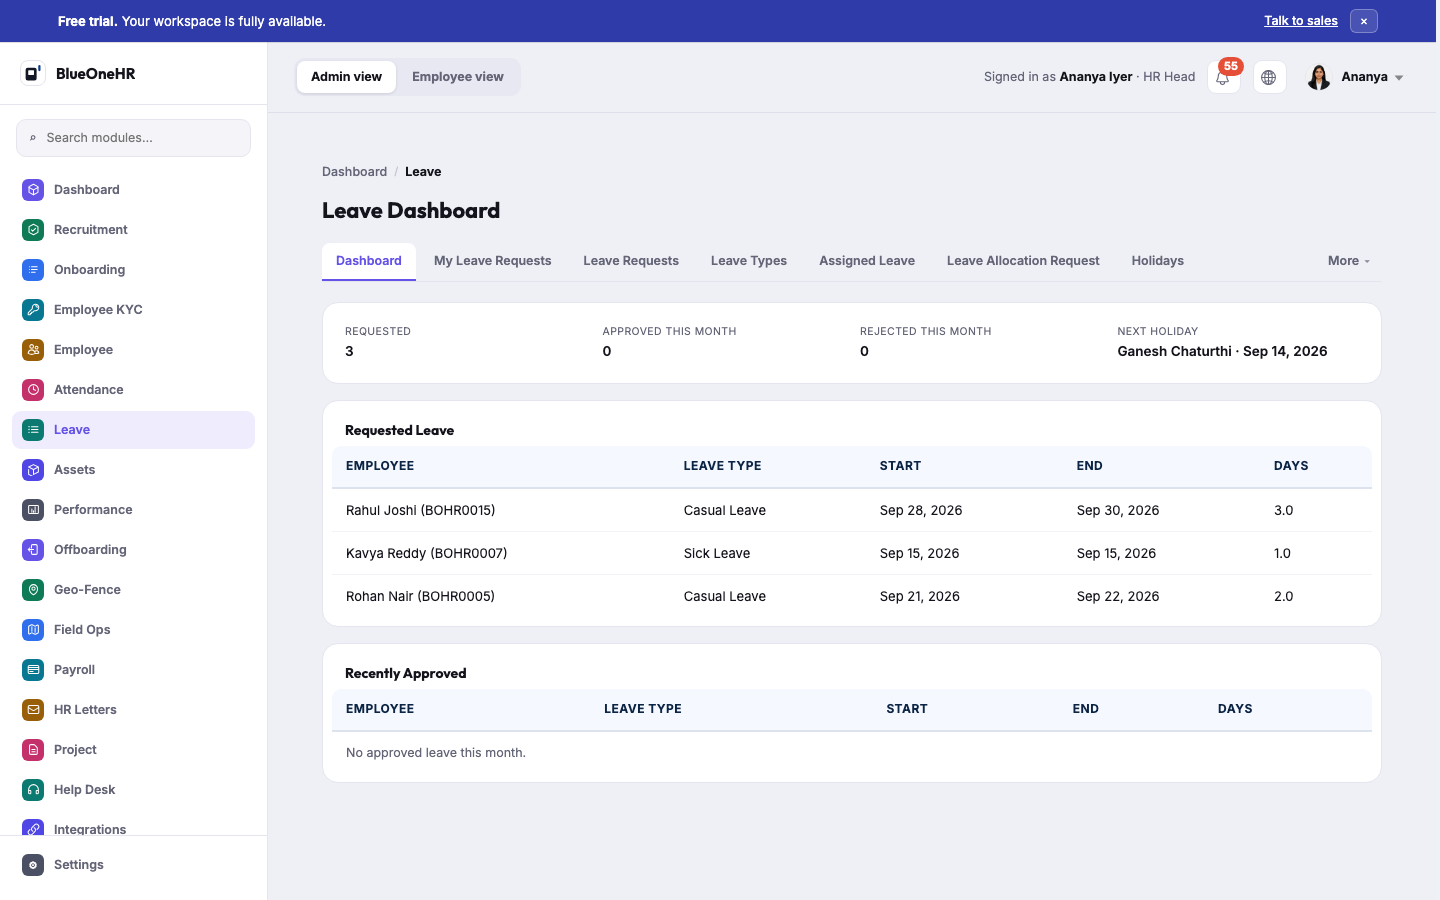
Task: Open the Dashboard module icon in sidebar
Action: point(33,190)
